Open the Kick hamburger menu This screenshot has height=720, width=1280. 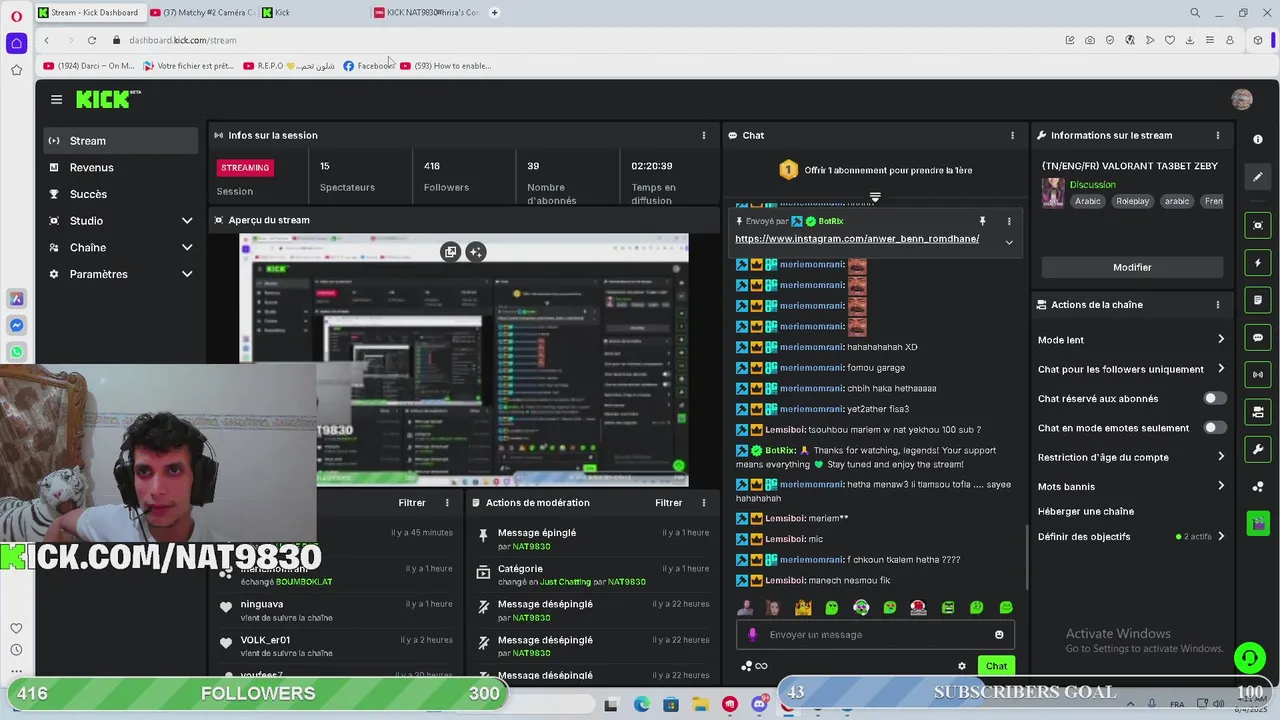pos(56,99)
